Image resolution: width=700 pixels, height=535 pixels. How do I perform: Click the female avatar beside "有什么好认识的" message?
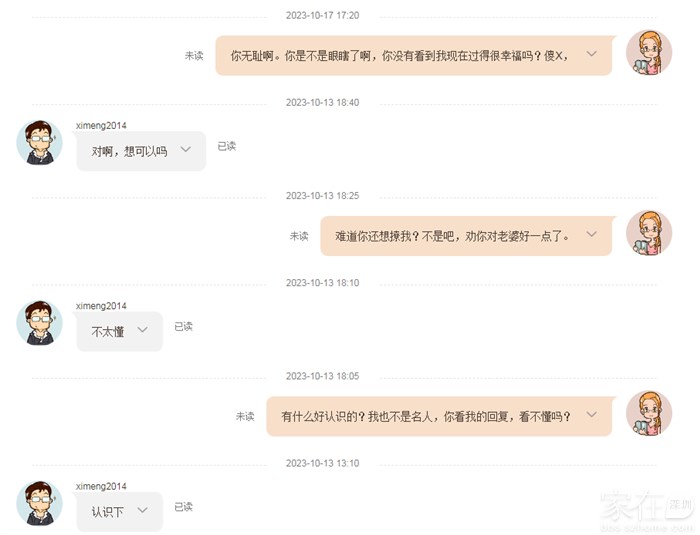(x=648, y=414)
